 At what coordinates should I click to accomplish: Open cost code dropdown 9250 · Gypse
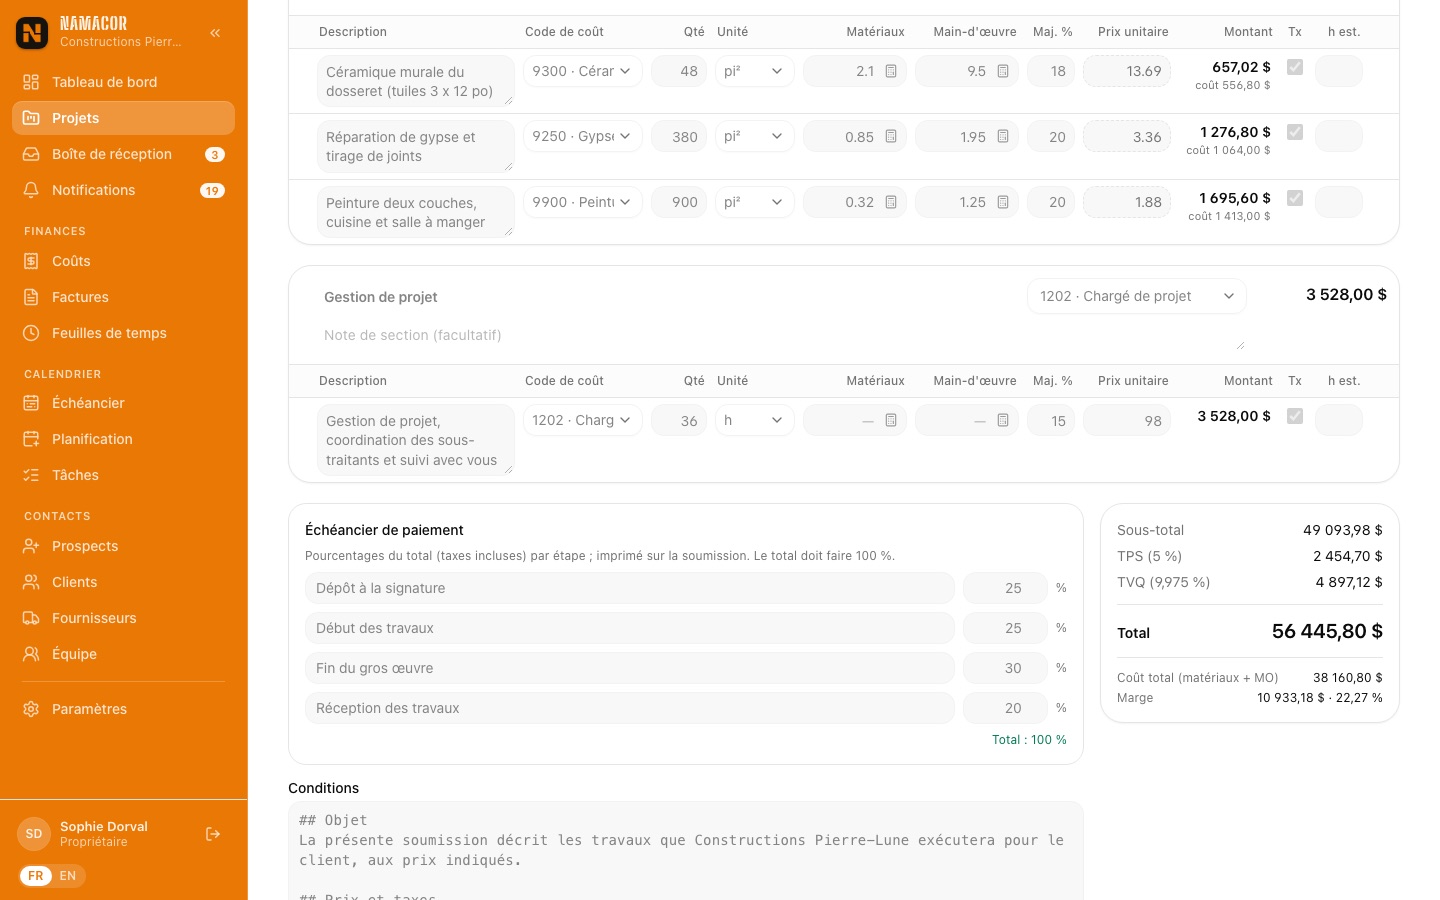tap(582, 136)
